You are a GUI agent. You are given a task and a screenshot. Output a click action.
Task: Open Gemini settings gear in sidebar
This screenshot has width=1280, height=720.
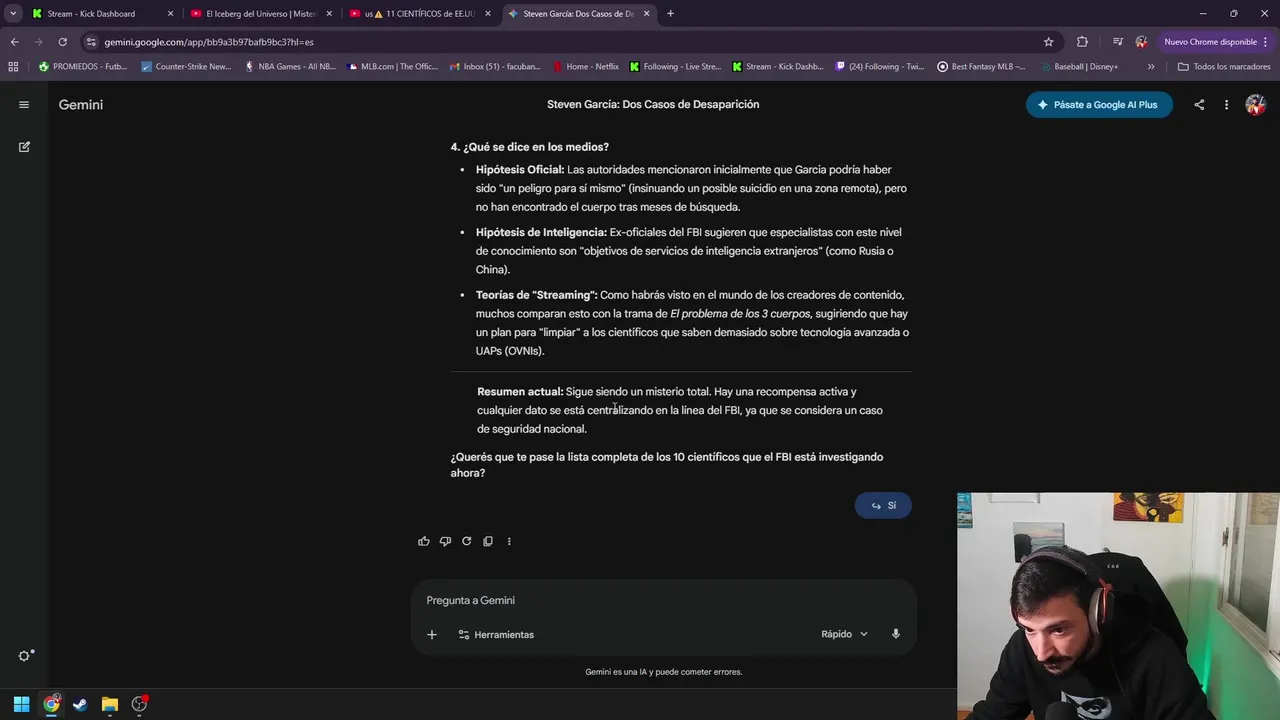[x=25, y=656]
